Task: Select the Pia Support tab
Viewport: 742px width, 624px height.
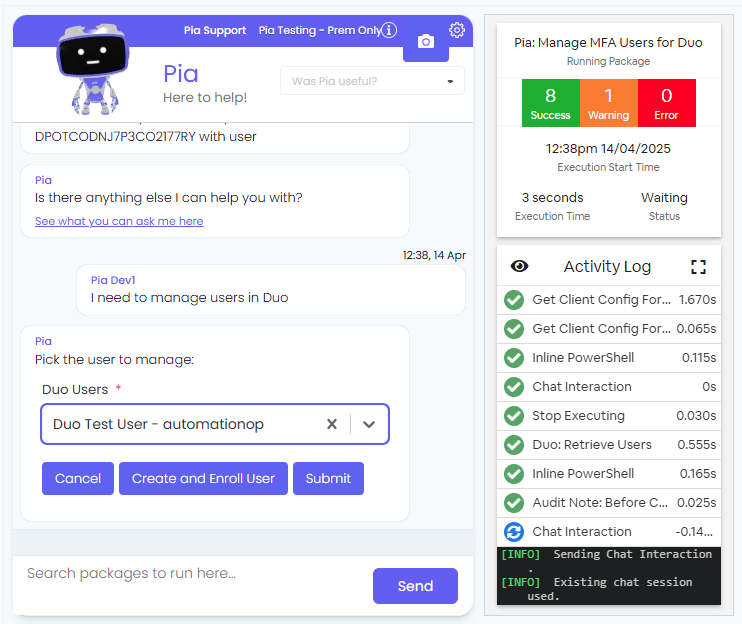Action: click(x=215, y=30)
